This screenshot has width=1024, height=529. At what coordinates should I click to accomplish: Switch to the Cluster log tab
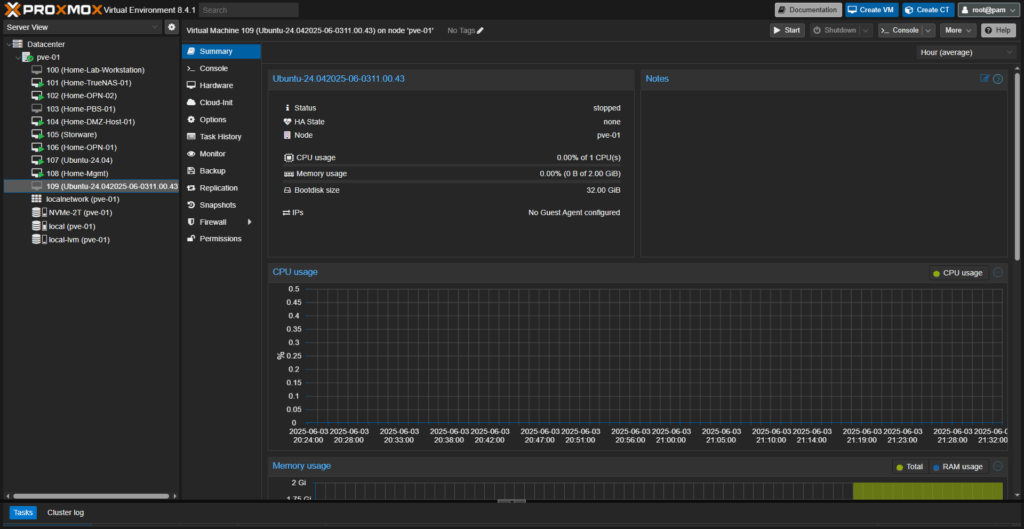coord(65,512)
